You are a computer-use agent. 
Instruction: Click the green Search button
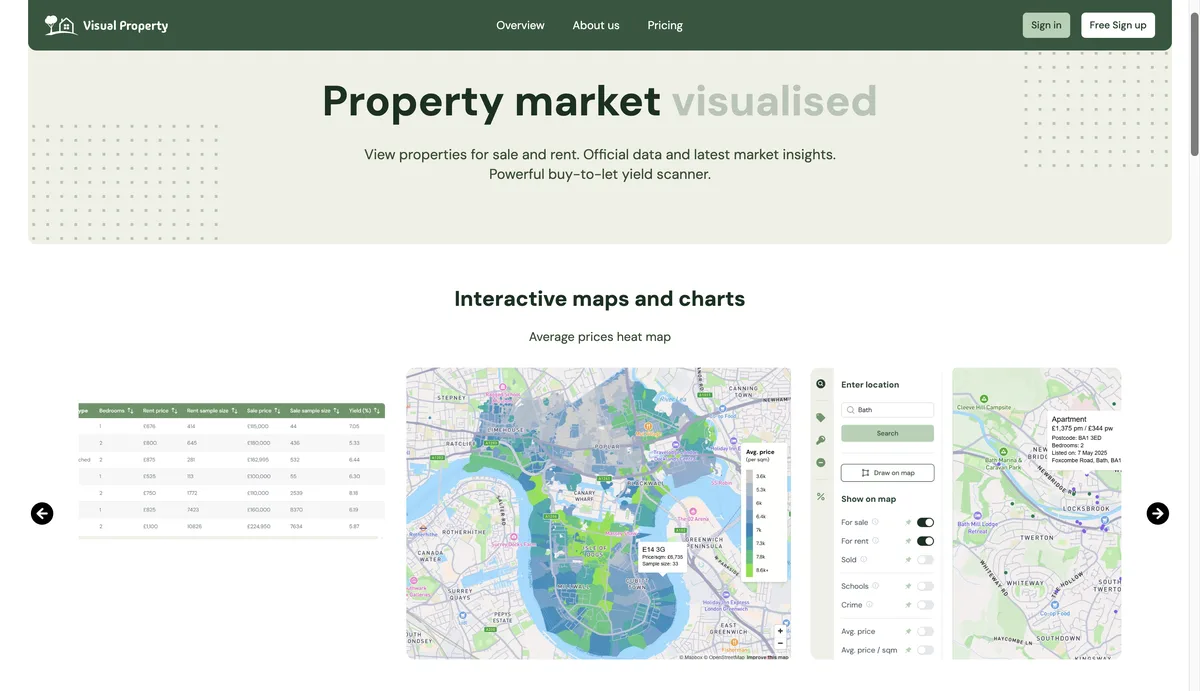coord(887,433)
